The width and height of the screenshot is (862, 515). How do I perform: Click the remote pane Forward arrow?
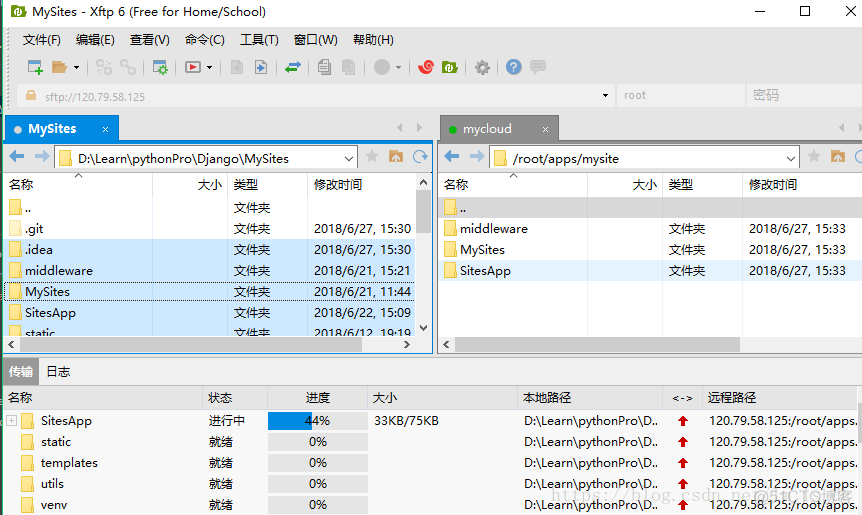click(x=477, y=157)
